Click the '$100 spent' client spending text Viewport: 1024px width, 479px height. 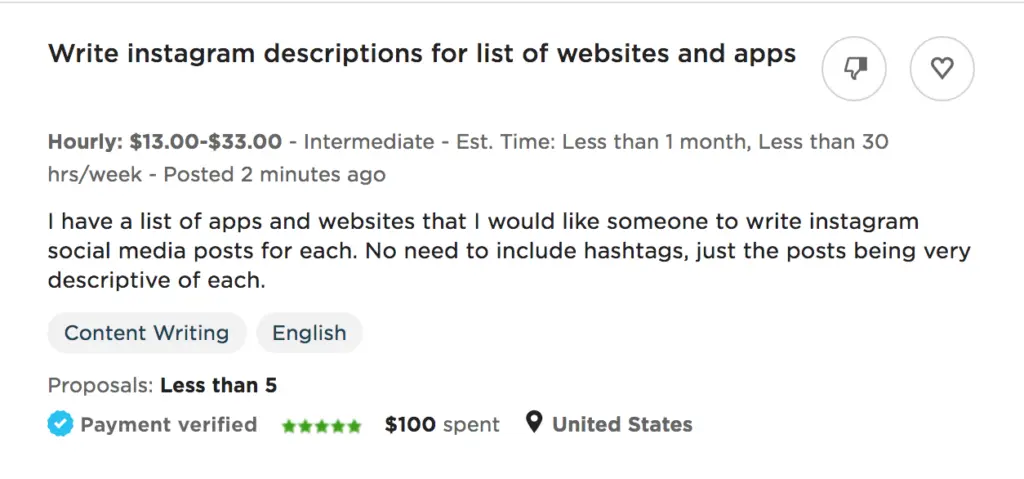tap(442, 425)
